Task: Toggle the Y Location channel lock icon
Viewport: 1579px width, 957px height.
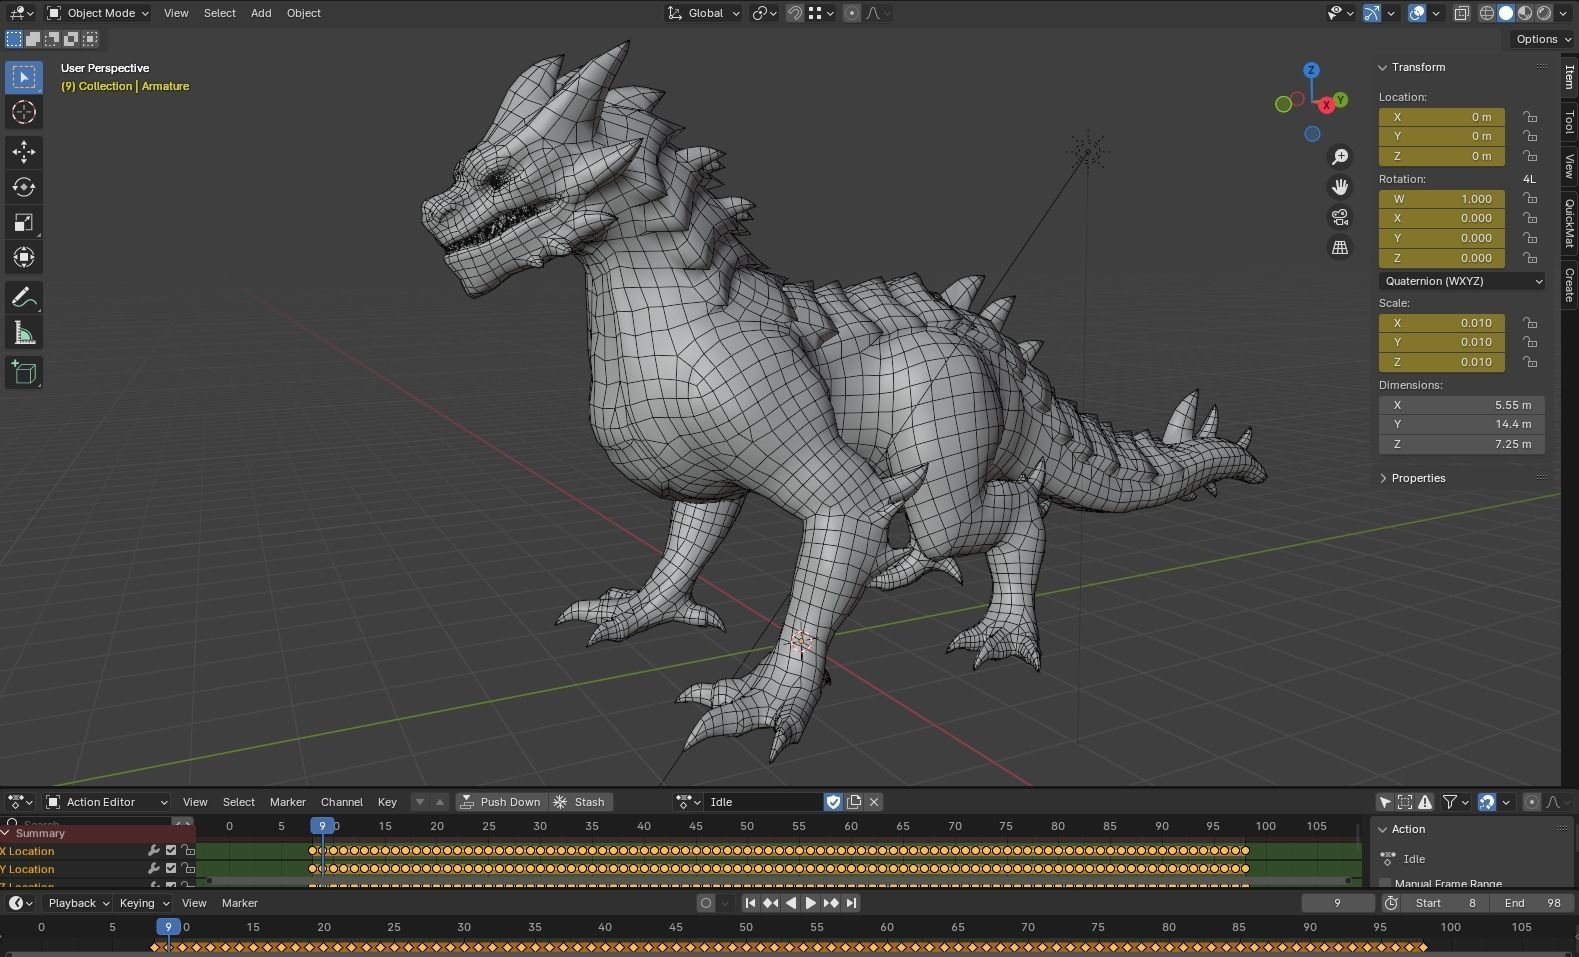Action: tap(188, 869)
